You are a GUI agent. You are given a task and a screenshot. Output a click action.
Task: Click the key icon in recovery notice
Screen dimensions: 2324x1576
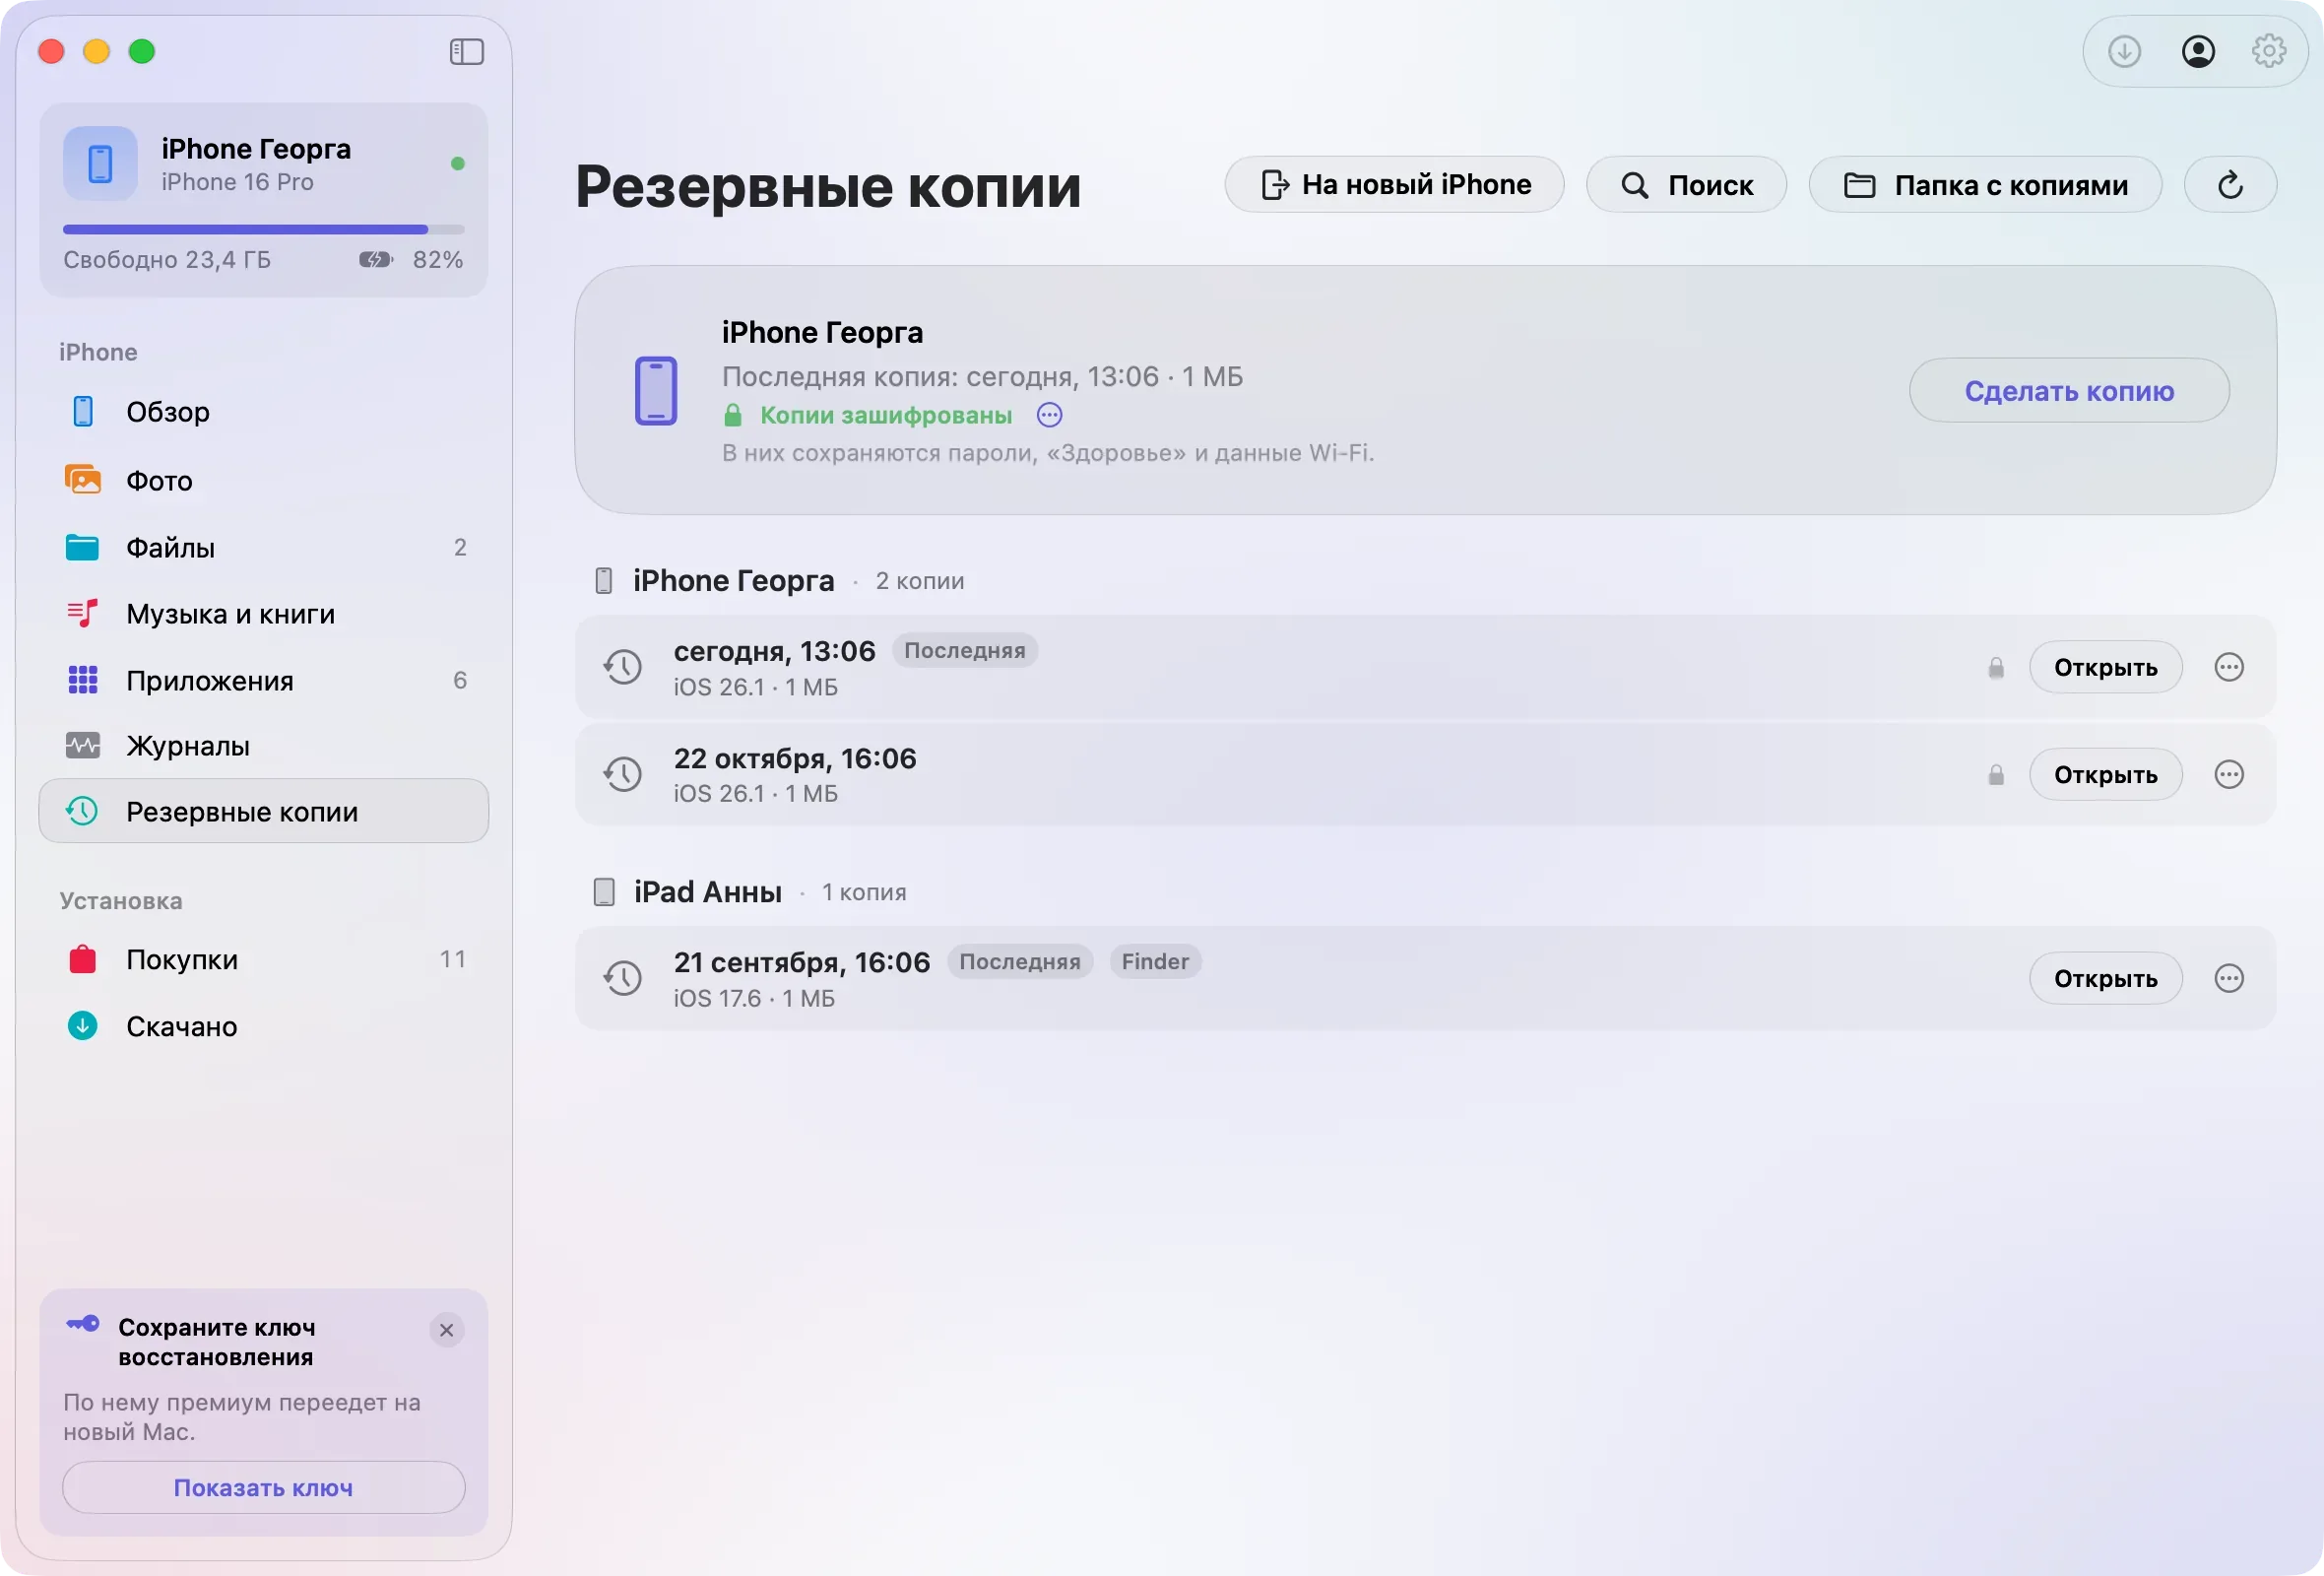(83, 1324)
